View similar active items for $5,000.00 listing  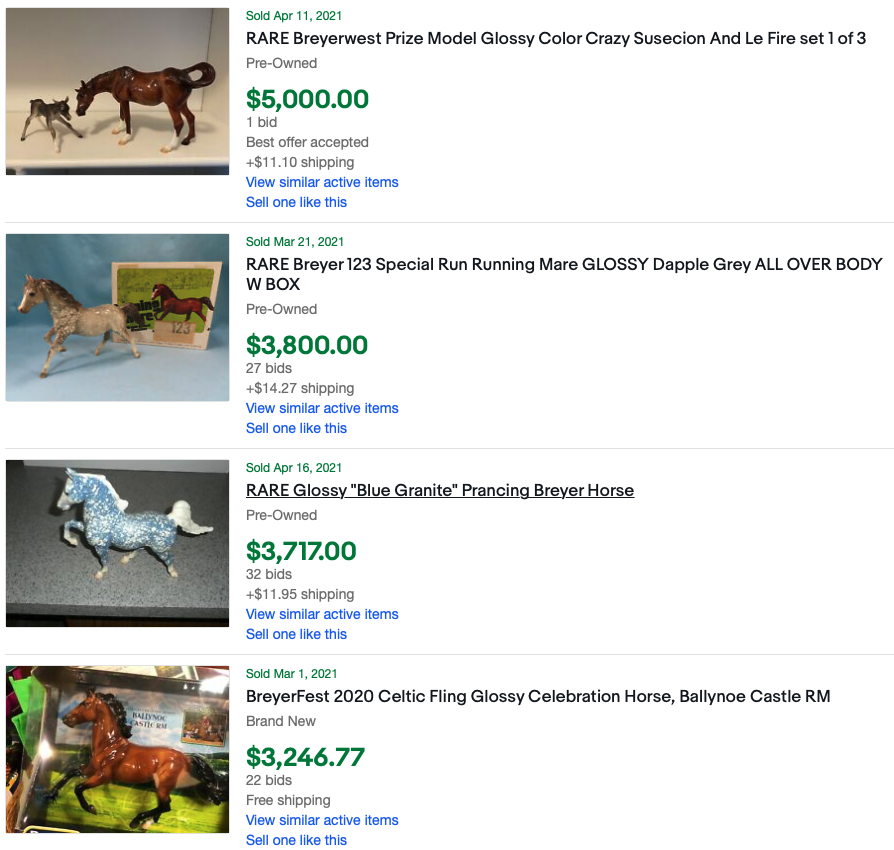(322, 182)
